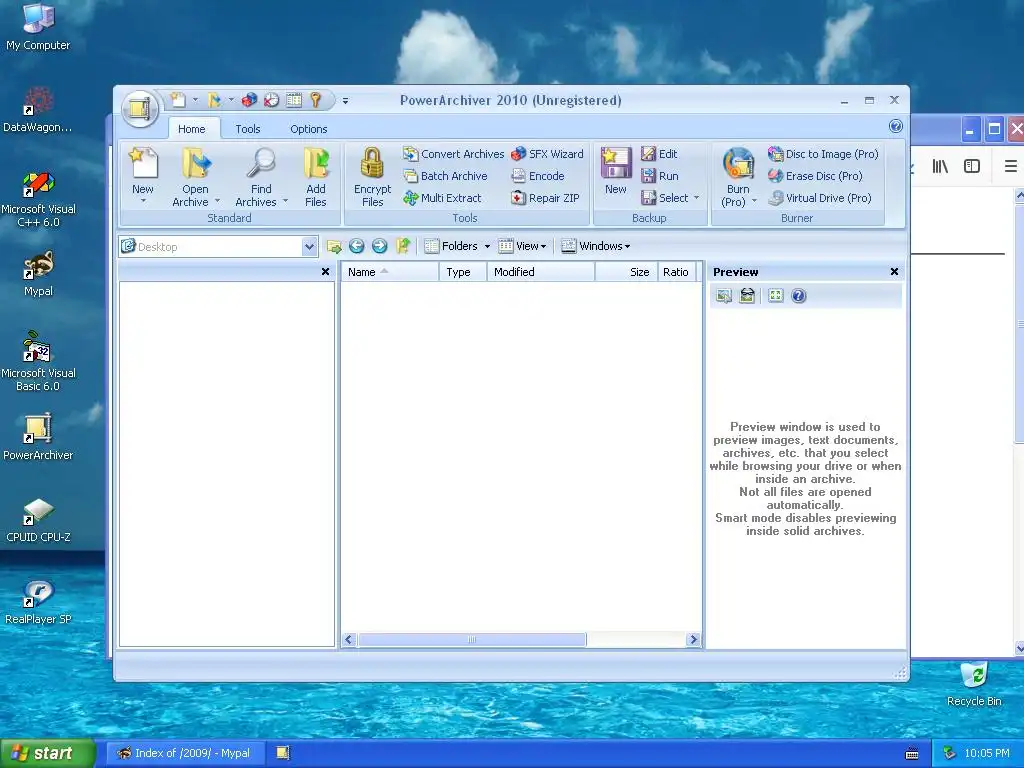Sort by the Ratio column header
The width and height of the screenshot is (1024, 768).
click(x=676, y=272)
